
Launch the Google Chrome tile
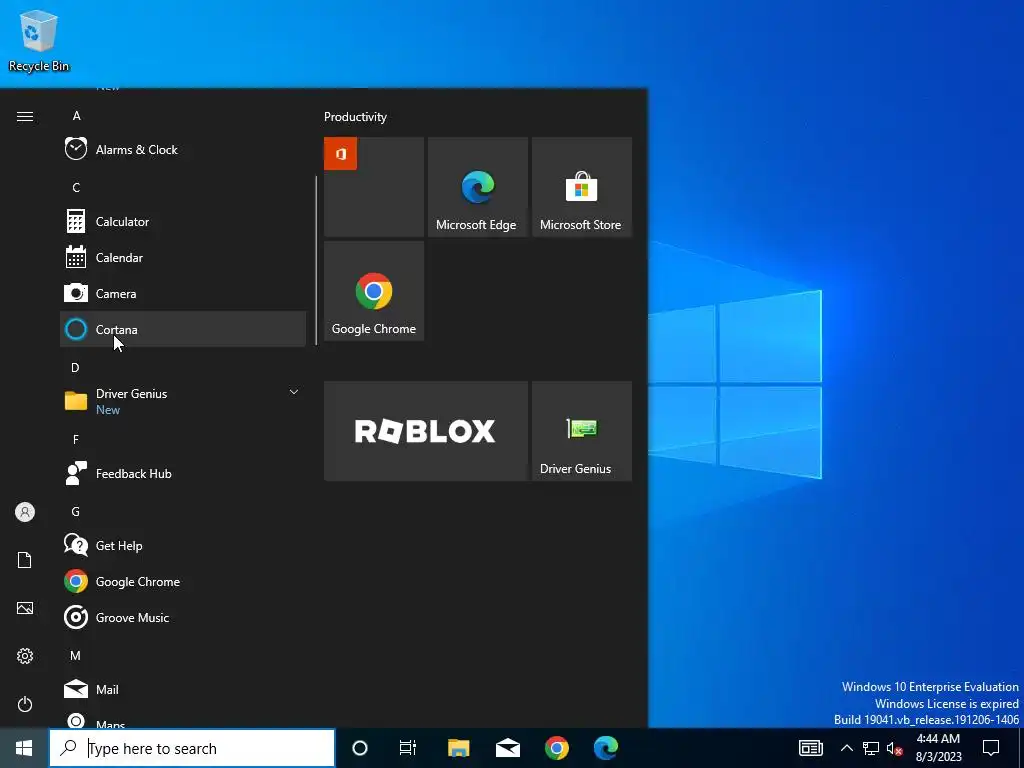click(x=374, y=291)
